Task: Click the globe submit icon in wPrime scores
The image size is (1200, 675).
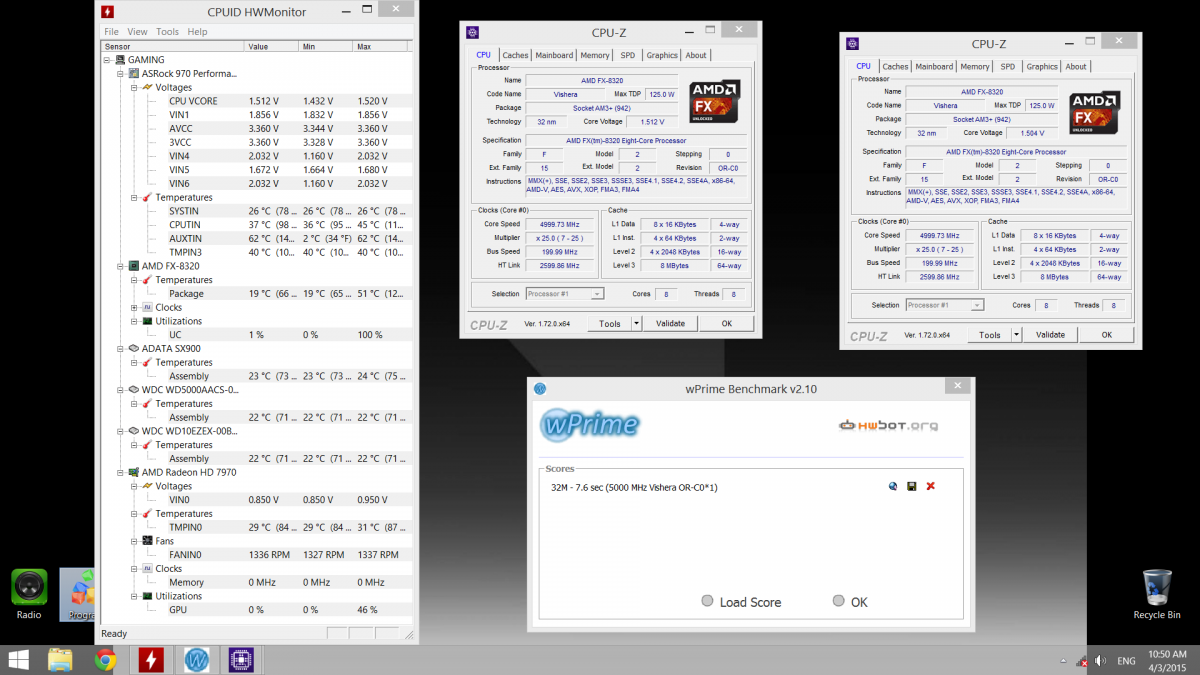Action: 893,486
